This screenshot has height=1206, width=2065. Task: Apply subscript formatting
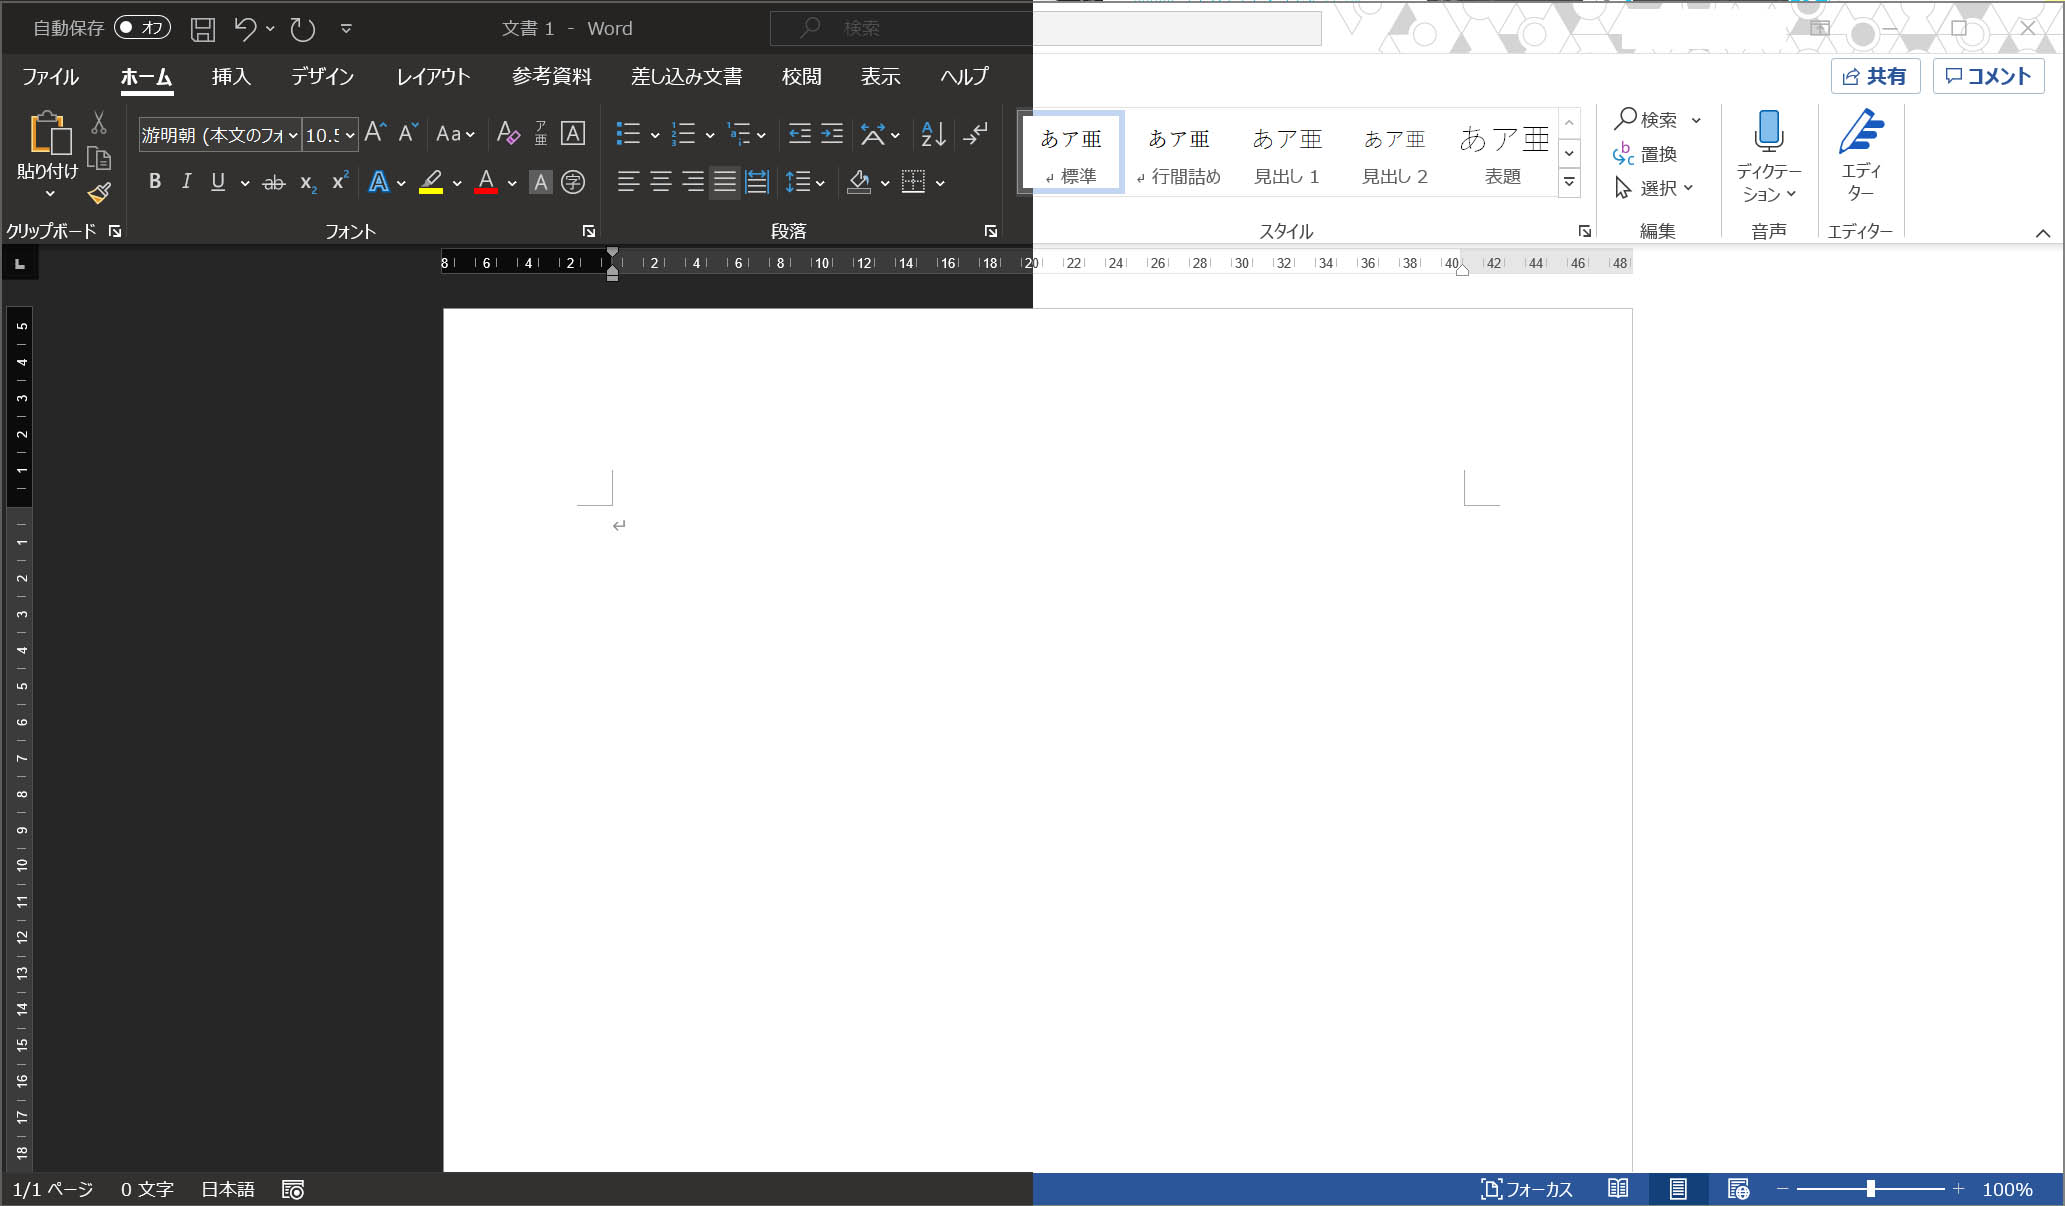(308, 182)
